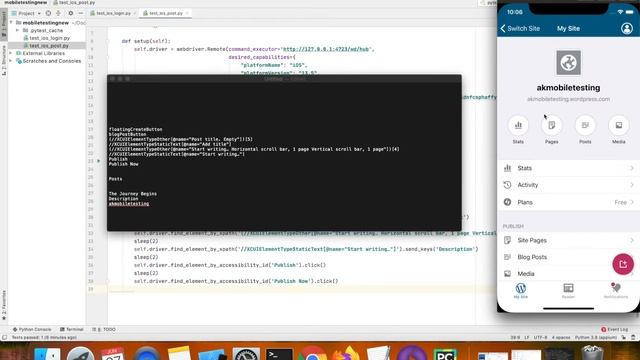This screenshot has height=360, width=640.
Task: Open akmobiletesting.wordpress.com site link
Action: (x=568, y=99)
